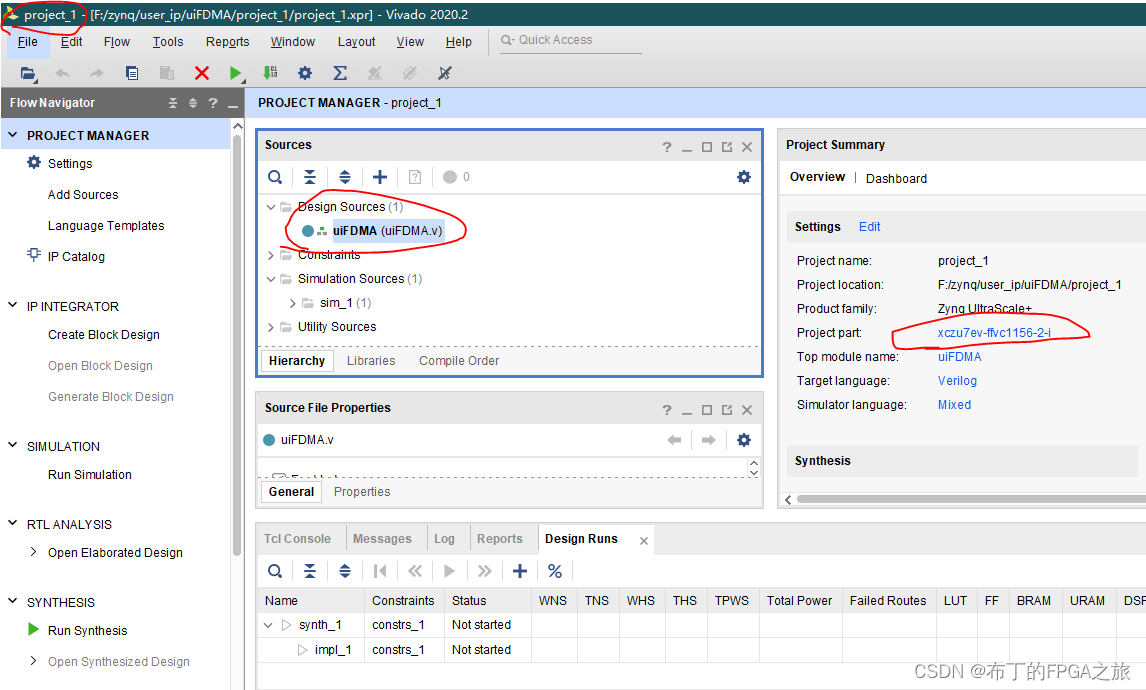Click the Paste icon in the main toolbar
Screen dimensions: 1146x690
[x=167, y=73]
